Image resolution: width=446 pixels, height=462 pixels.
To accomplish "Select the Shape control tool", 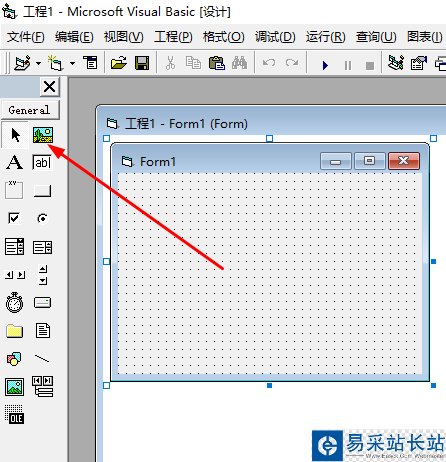I will point(14,359).
